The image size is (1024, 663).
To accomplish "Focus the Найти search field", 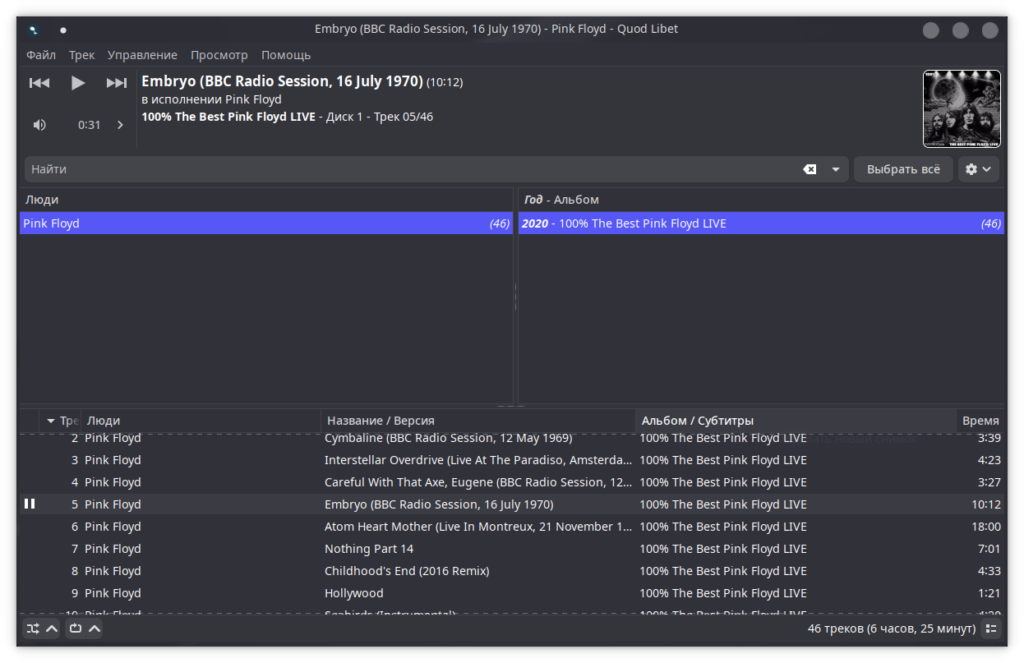I will 411,169.
